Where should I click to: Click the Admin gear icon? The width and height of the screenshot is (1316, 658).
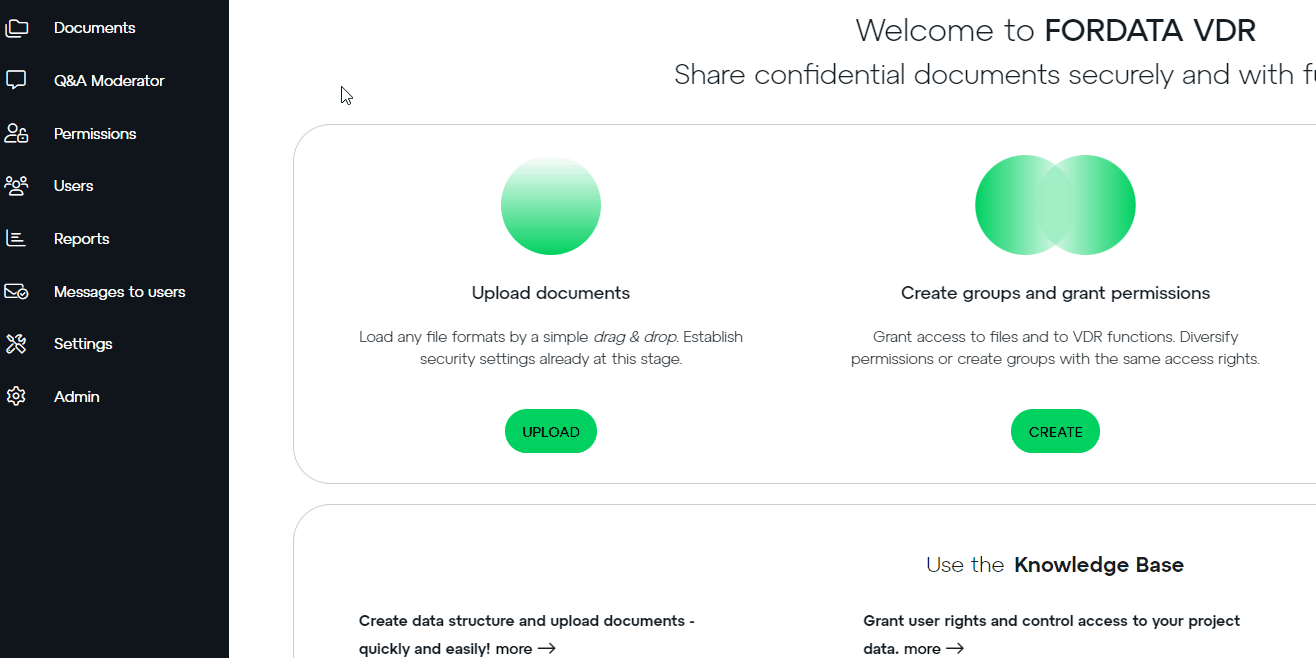pos(16,396)
